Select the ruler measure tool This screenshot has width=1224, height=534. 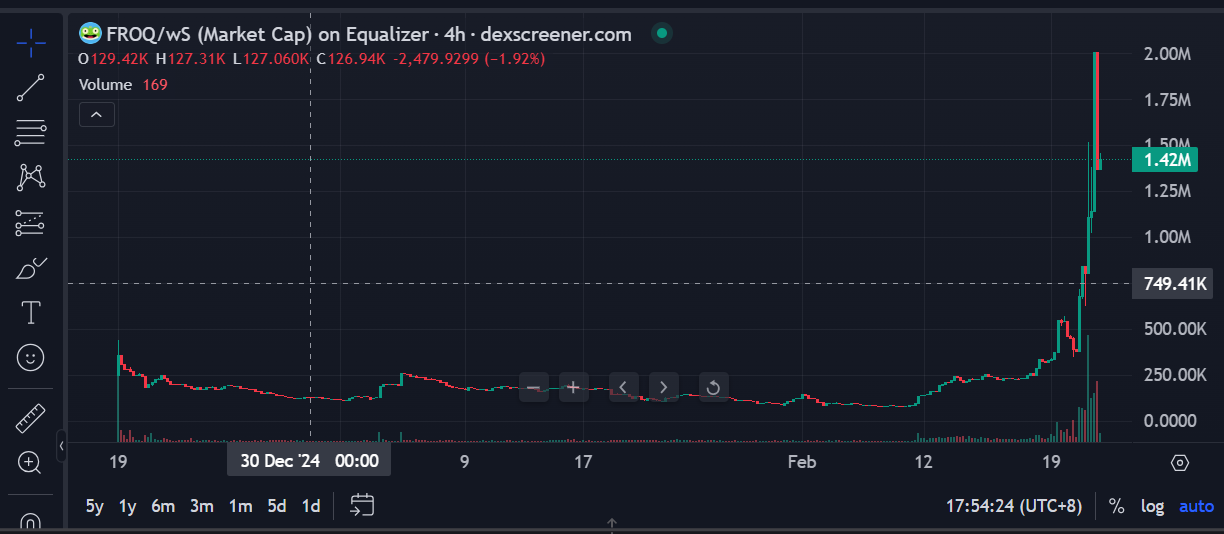31,418
